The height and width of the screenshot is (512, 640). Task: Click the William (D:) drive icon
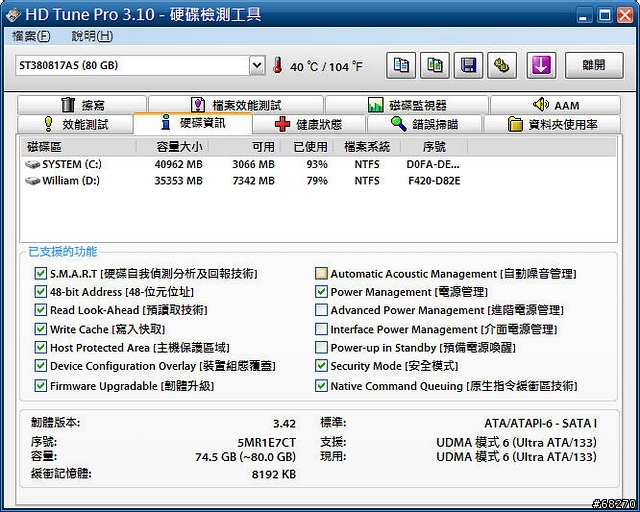(x=32, y=181)
